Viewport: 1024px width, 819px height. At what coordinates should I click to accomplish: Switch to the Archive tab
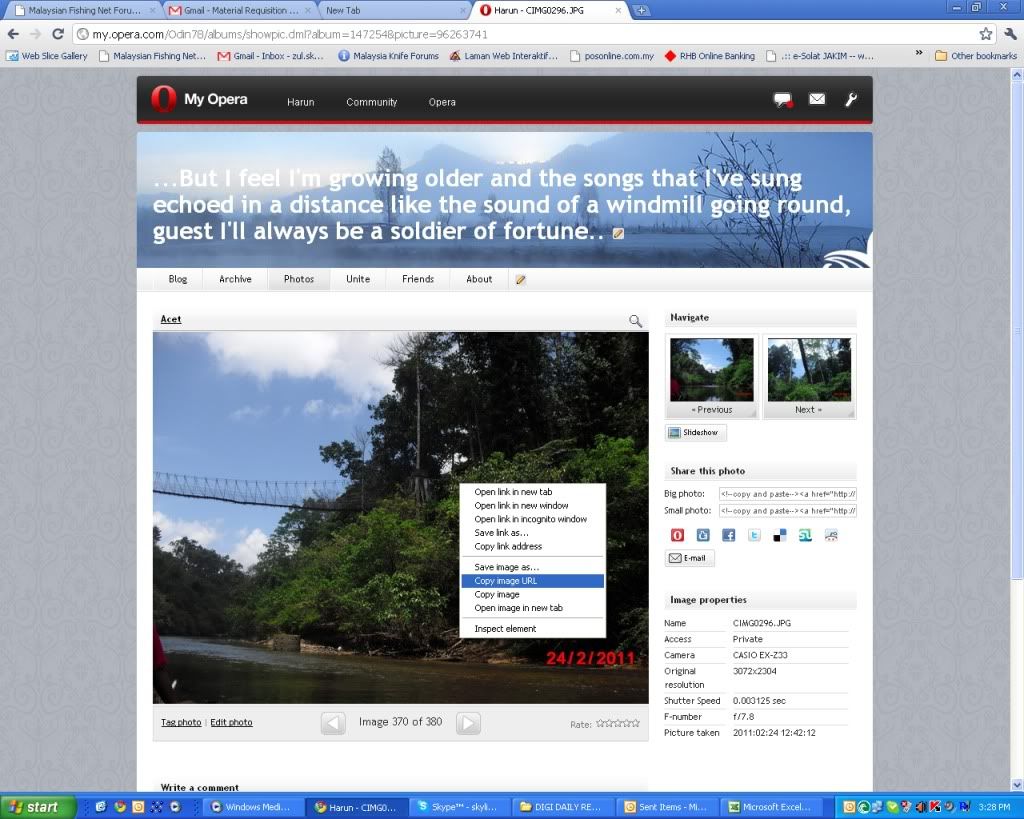click(235, 280)
